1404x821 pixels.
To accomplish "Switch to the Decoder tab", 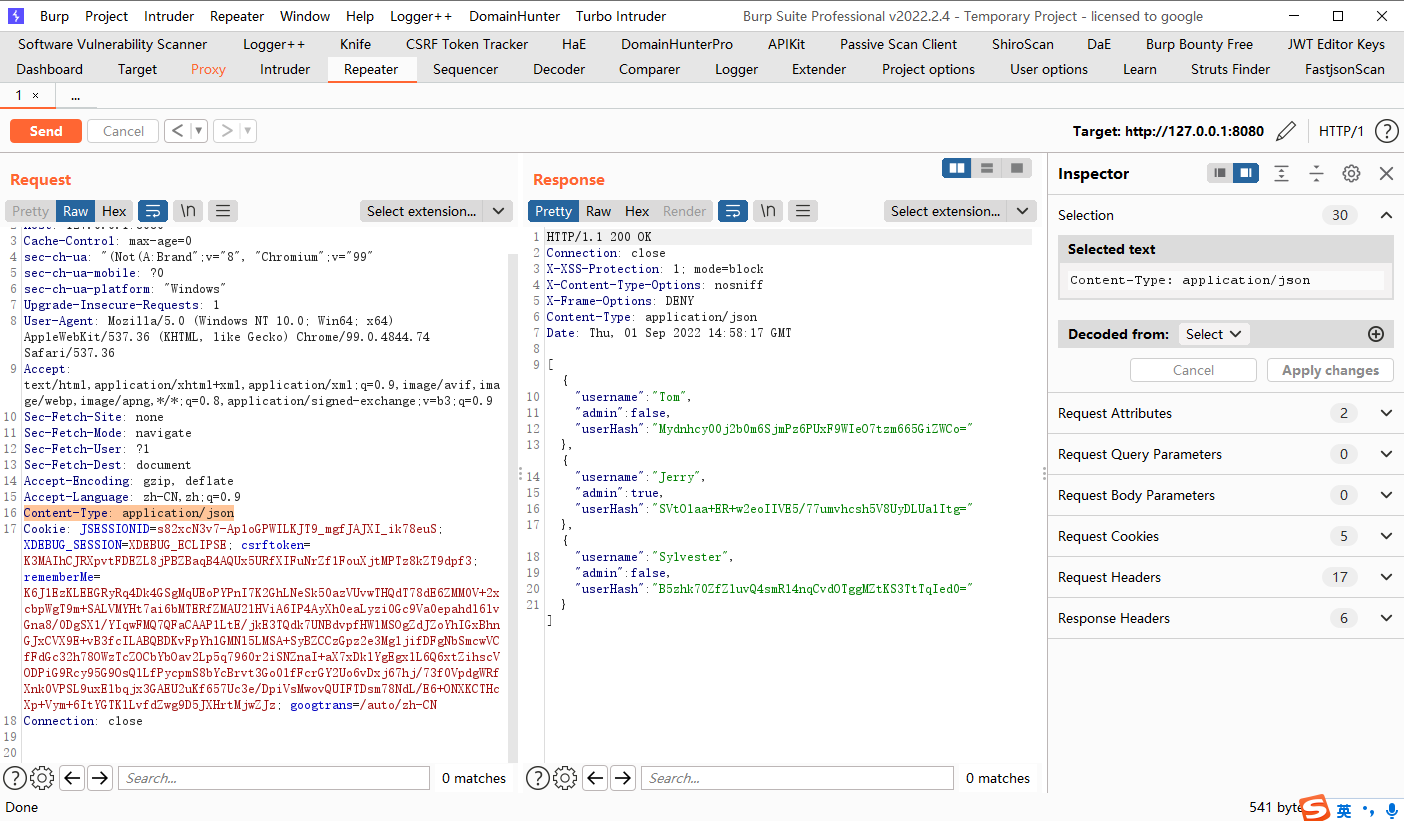I will [559, 69].
